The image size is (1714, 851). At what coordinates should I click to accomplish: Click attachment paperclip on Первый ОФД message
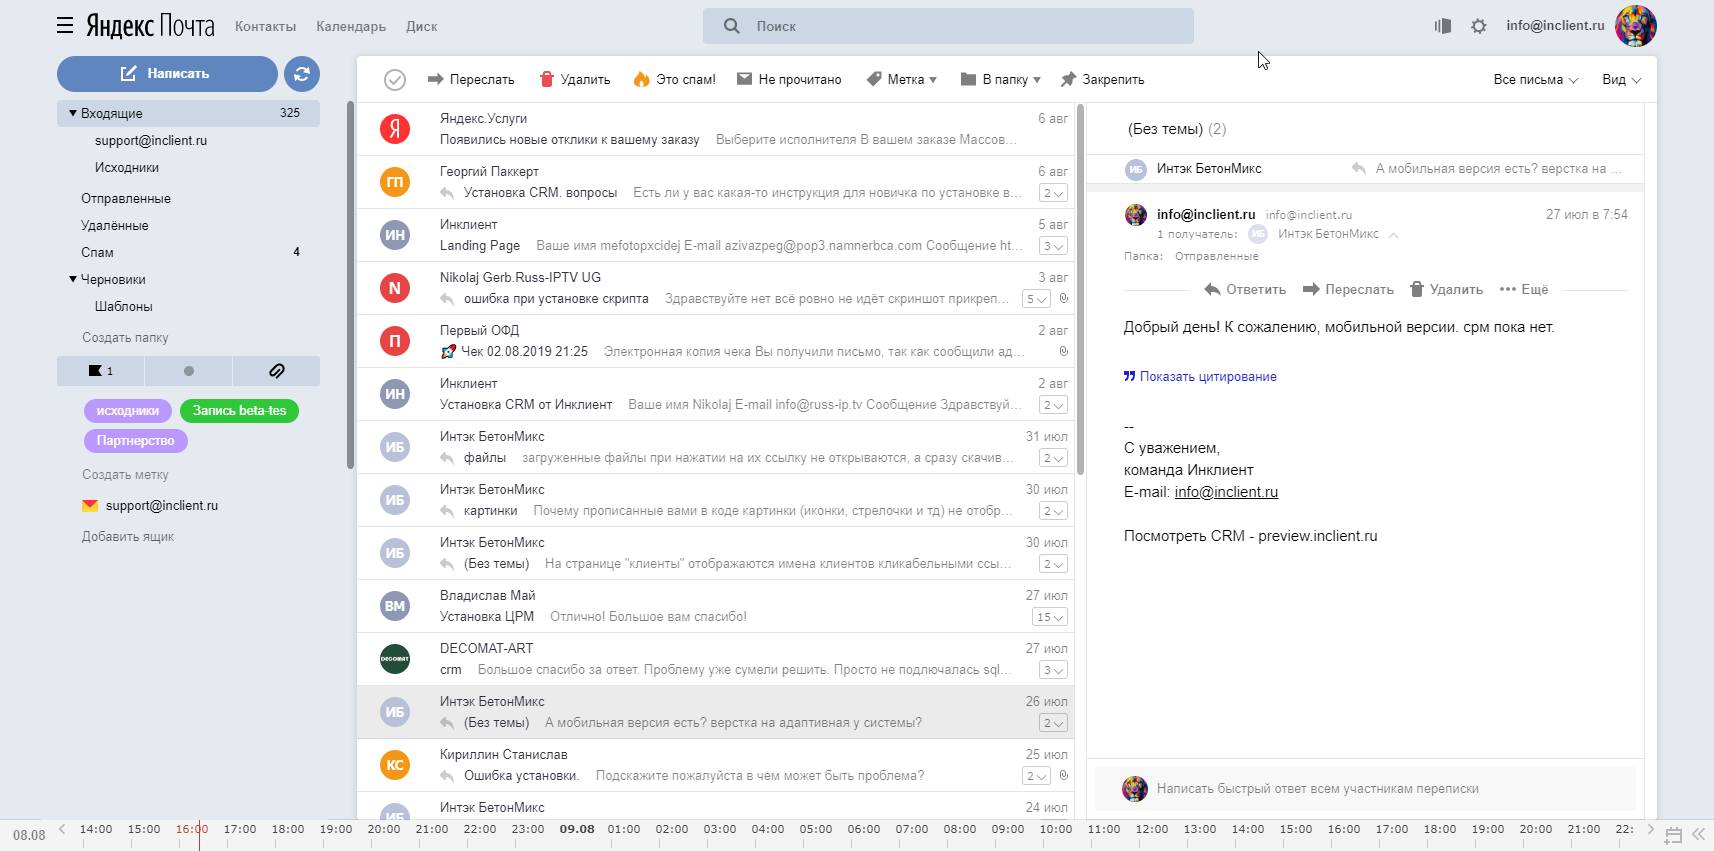tap(1064, 351)
